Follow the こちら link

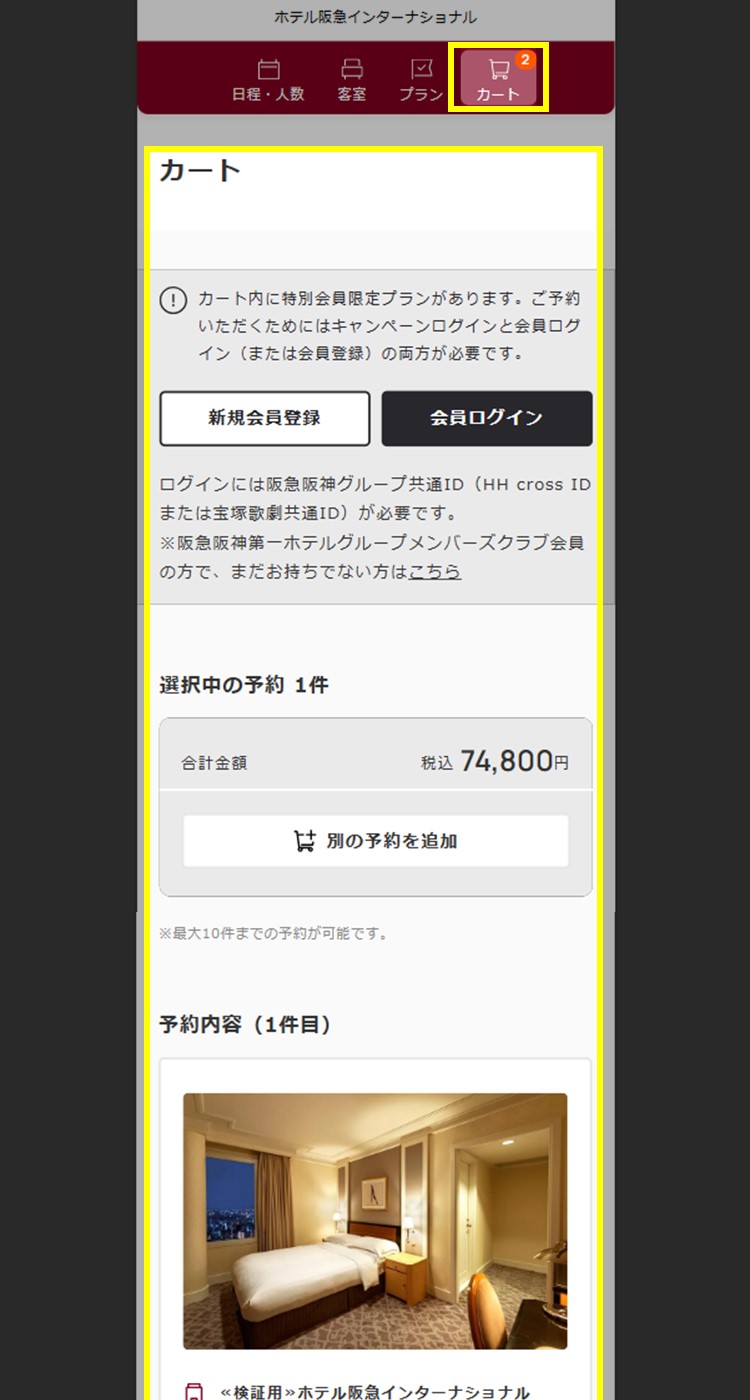pos(435,572)
